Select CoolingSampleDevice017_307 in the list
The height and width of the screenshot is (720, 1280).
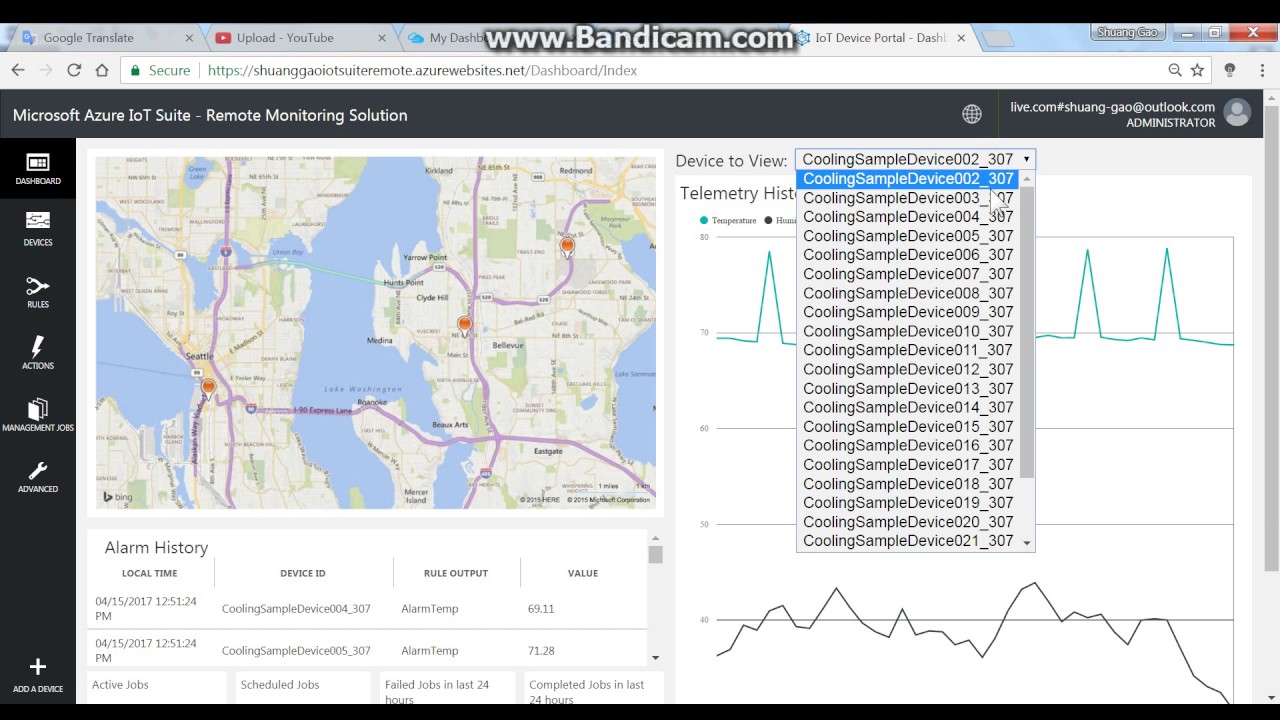[x=908, y=464]
